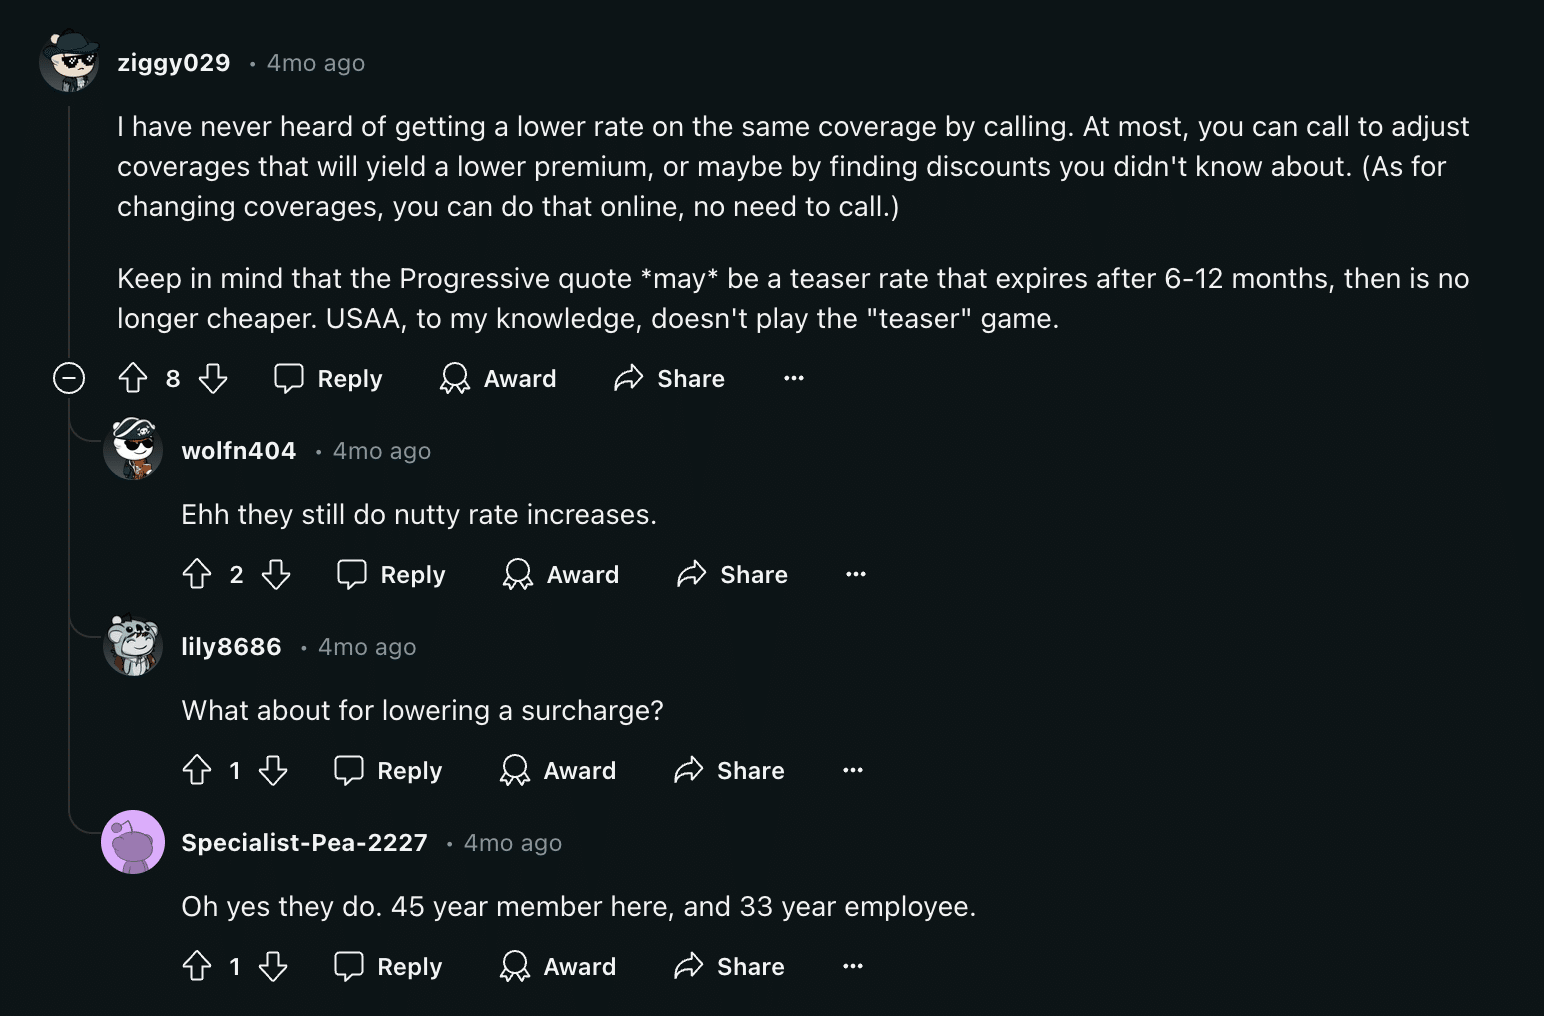Open ziggy029's profile
The height and width of the screenshot is (1016, 1544).
point(174,62)
